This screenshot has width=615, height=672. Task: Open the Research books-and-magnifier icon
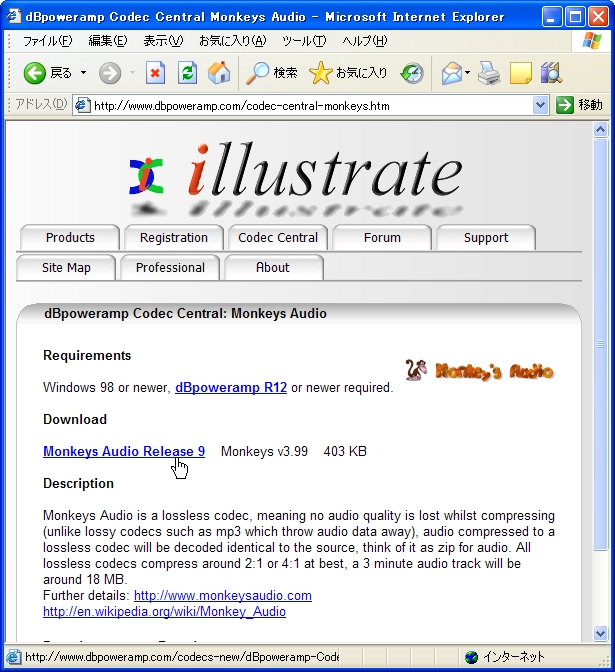(x=551, y=73)
